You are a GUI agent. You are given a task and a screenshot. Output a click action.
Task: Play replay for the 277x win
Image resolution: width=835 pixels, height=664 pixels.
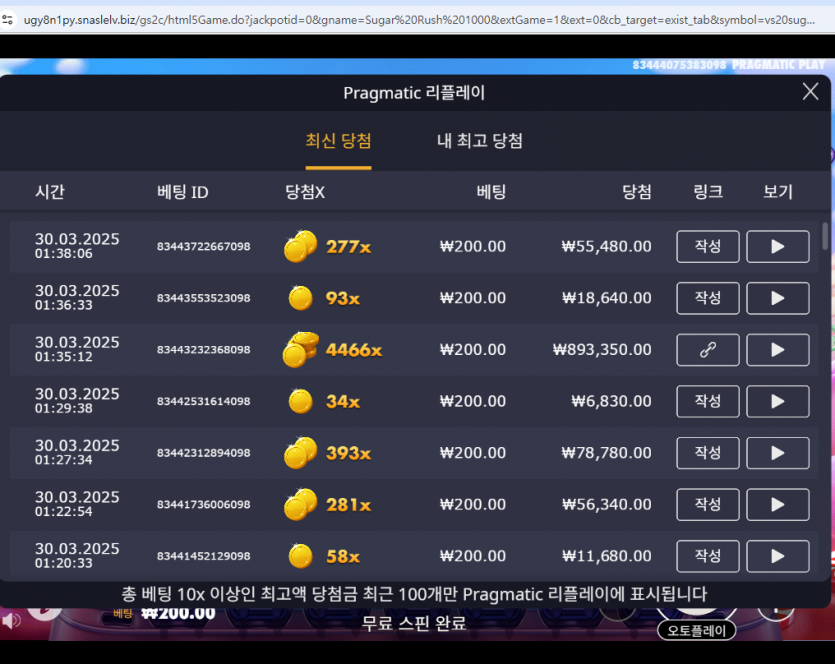[777, 247]
